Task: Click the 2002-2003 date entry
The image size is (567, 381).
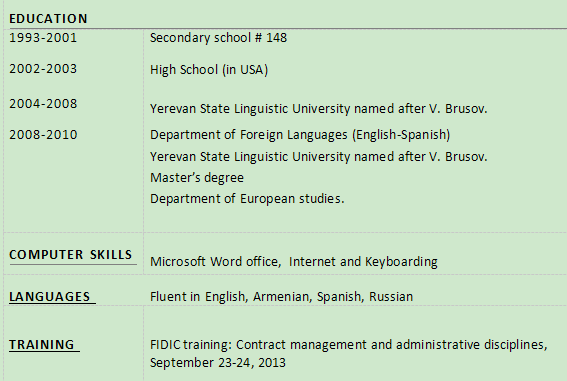Action: coord(43,69)
